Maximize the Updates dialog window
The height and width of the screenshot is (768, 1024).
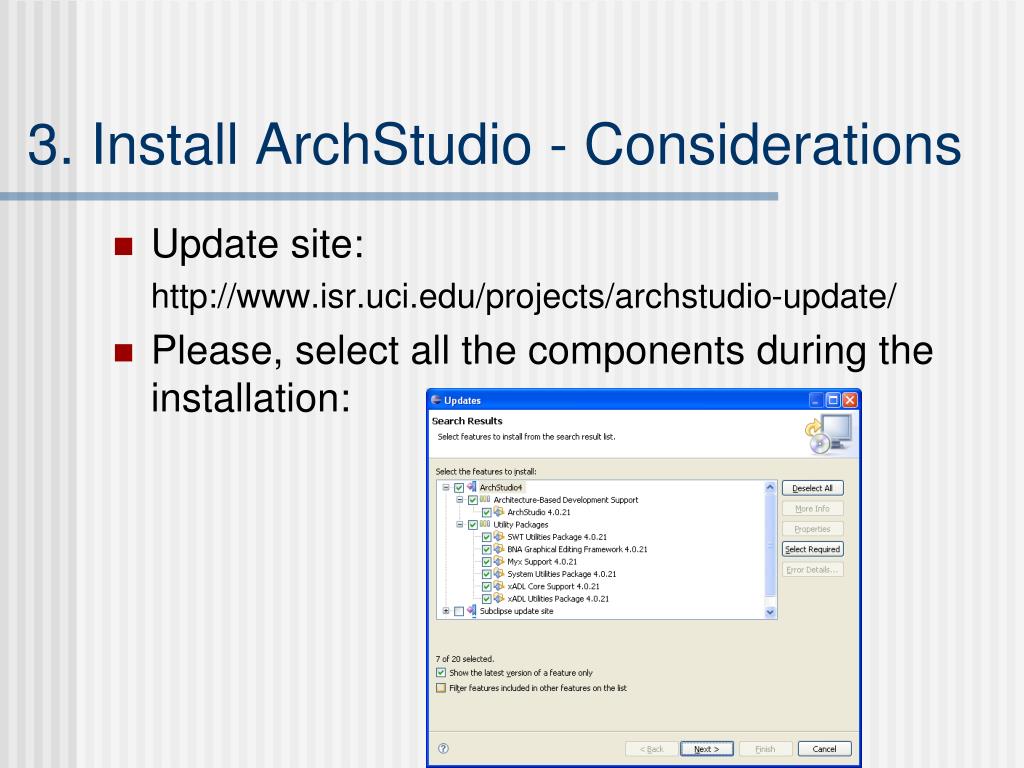(833, 400)
